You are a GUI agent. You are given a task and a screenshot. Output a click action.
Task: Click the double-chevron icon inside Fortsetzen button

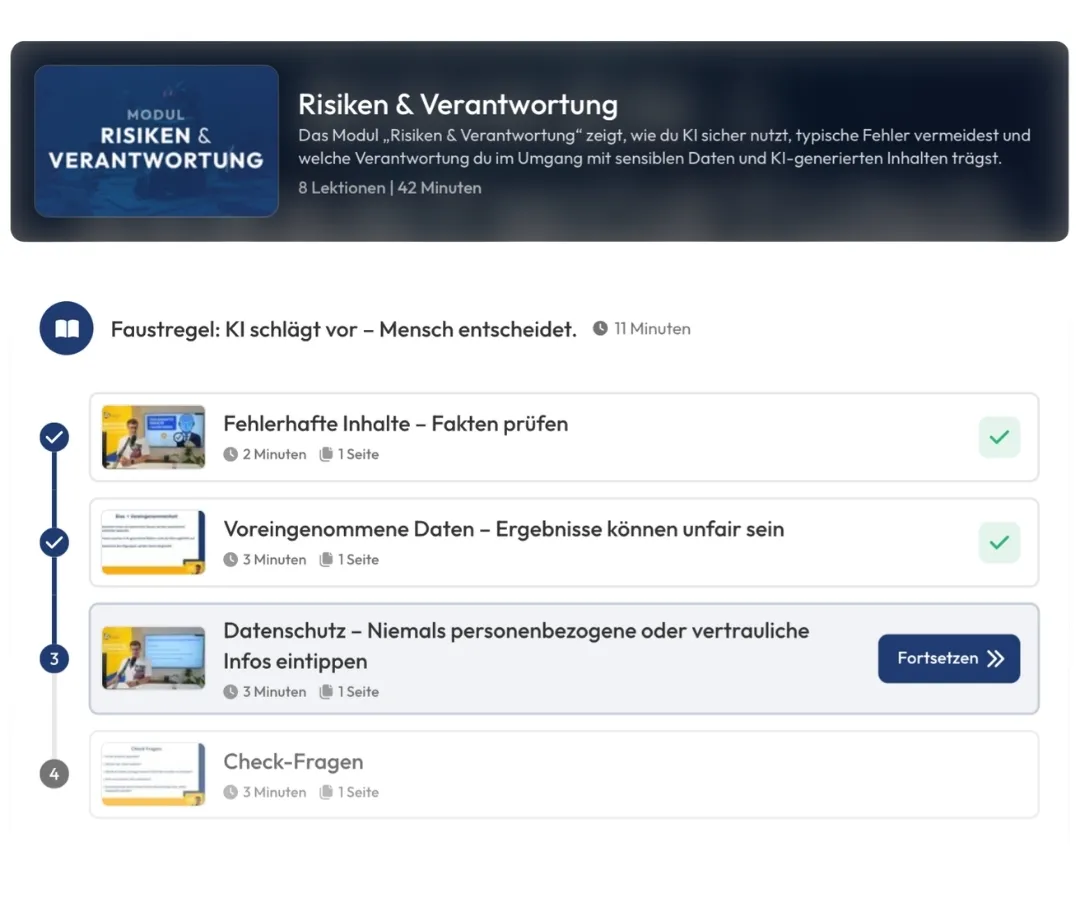click(x=996, y=658)
